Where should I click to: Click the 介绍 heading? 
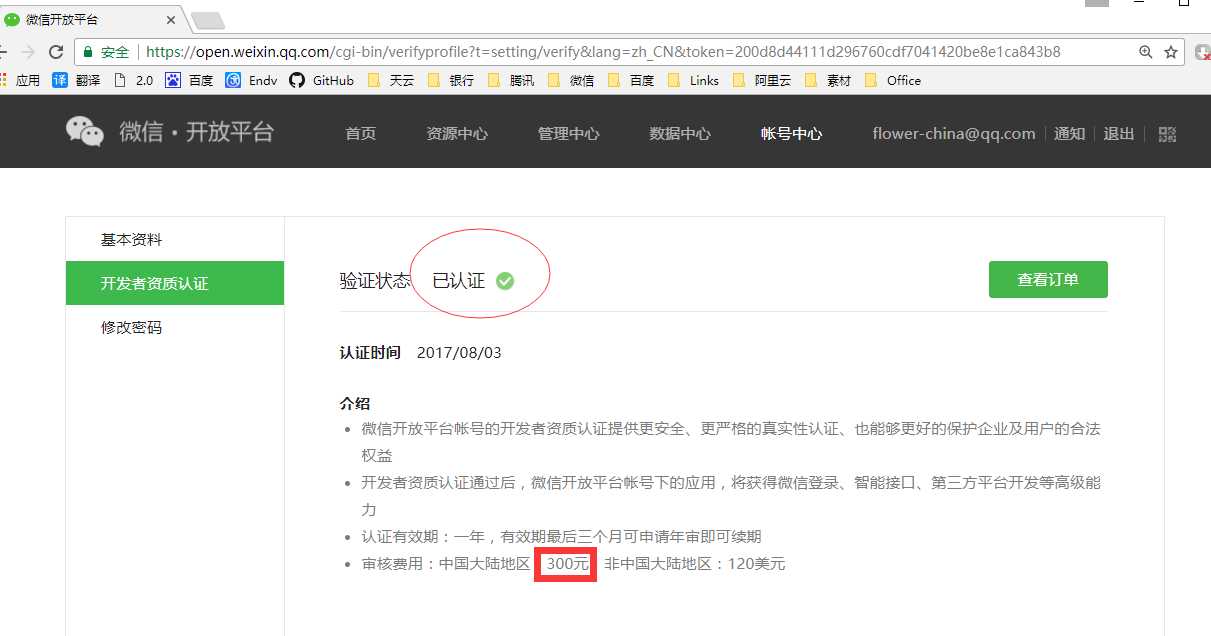[x=355, y=403]
